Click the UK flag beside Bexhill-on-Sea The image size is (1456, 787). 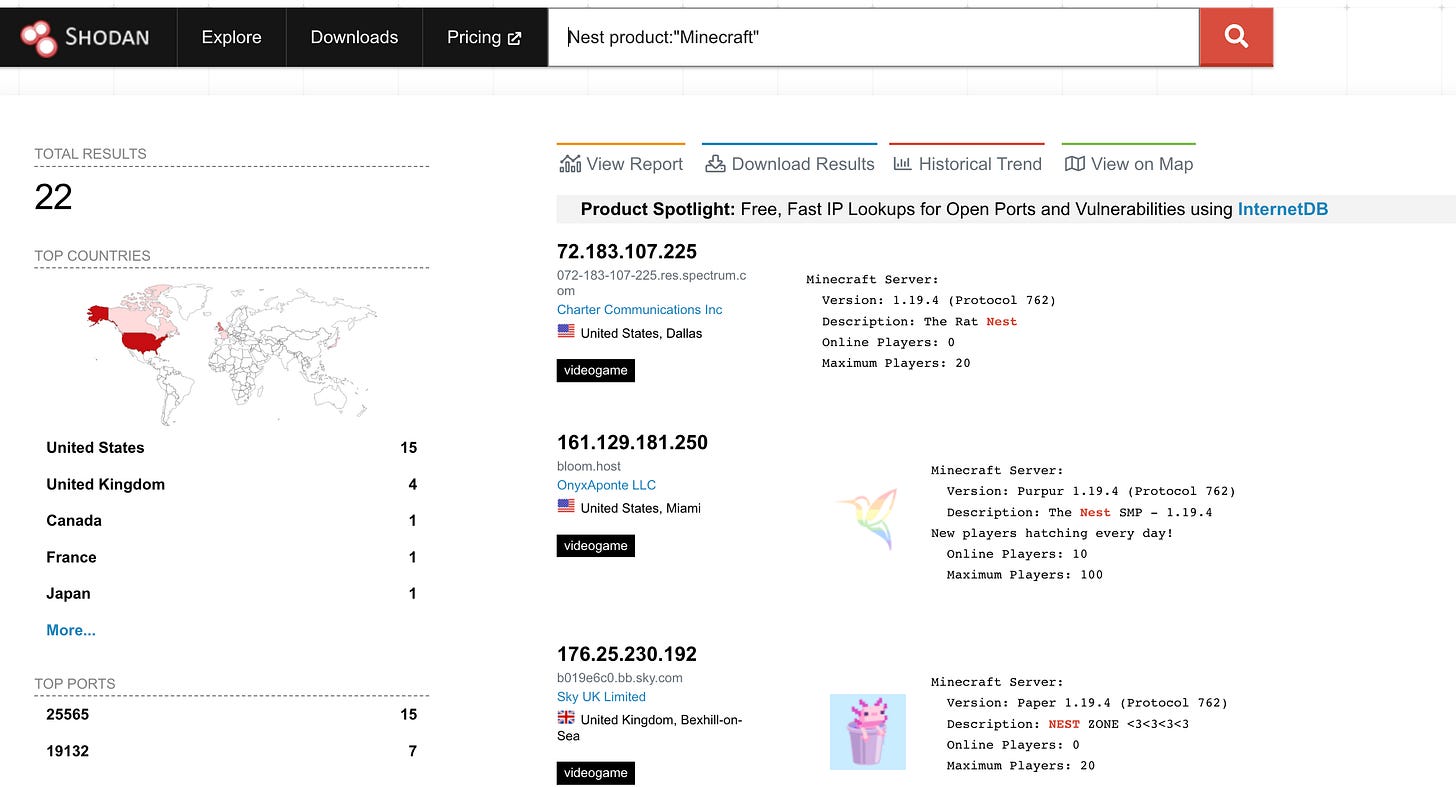(566, 718)
